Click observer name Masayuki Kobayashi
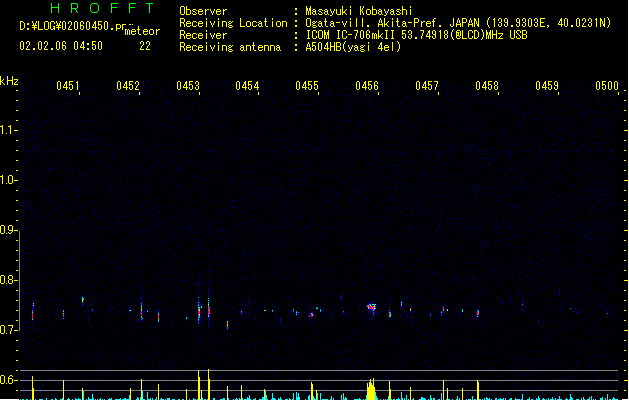Screen dimensions: 629x400 click(359, 11)
